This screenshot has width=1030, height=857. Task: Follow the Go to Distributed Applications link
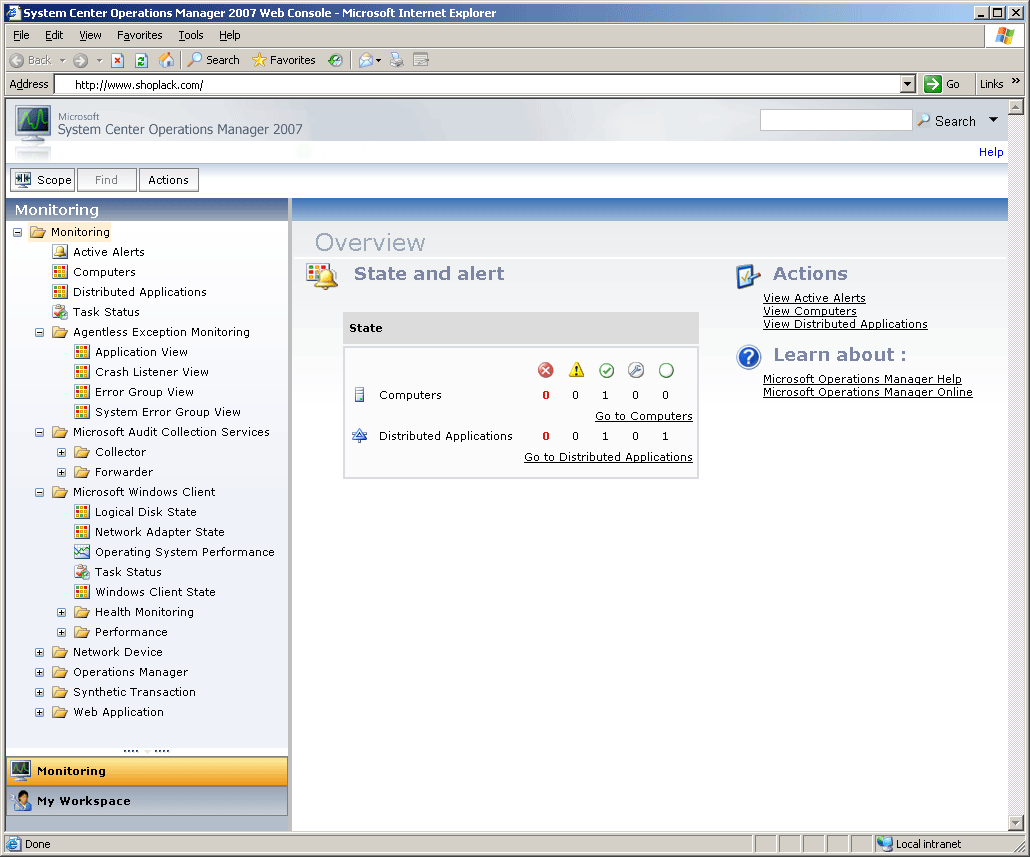[x=608, y=457]
